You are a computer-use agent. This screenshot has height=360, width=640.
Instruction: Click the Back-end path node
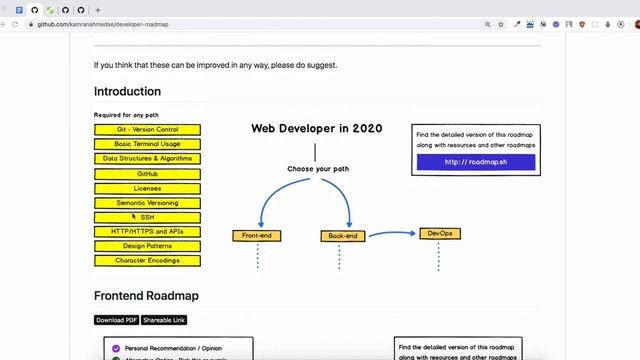[343, 236]
